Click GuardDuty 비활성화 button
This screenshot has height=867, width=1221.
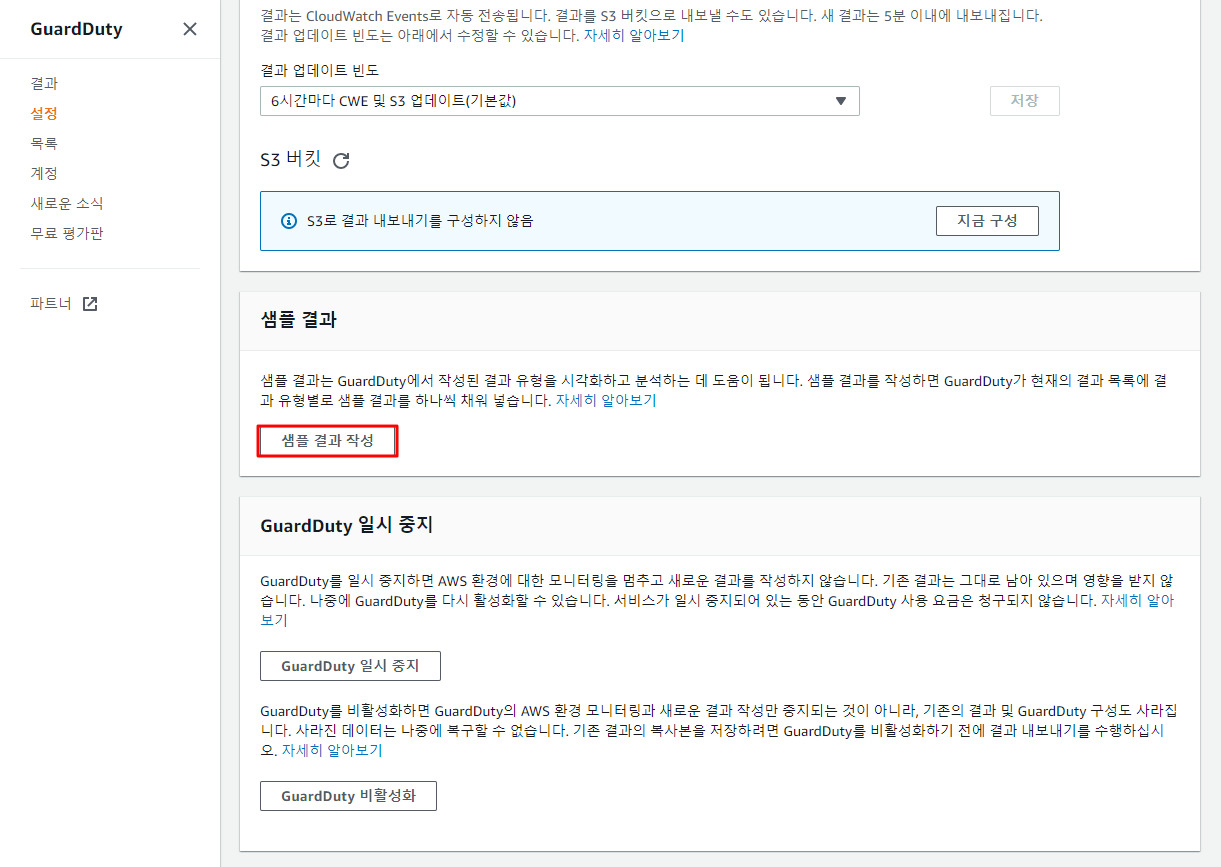click(x=348, y=796)
